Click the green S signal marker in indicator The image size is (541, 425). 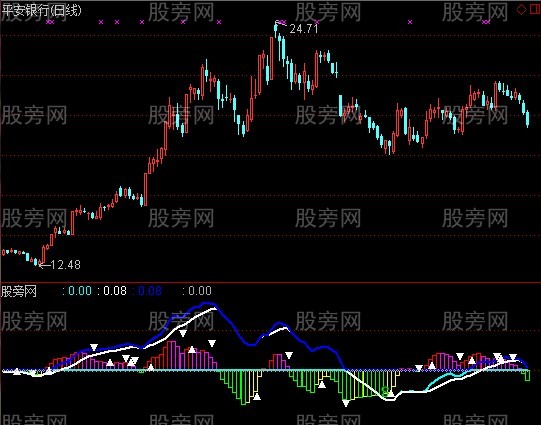click(385, 391)
